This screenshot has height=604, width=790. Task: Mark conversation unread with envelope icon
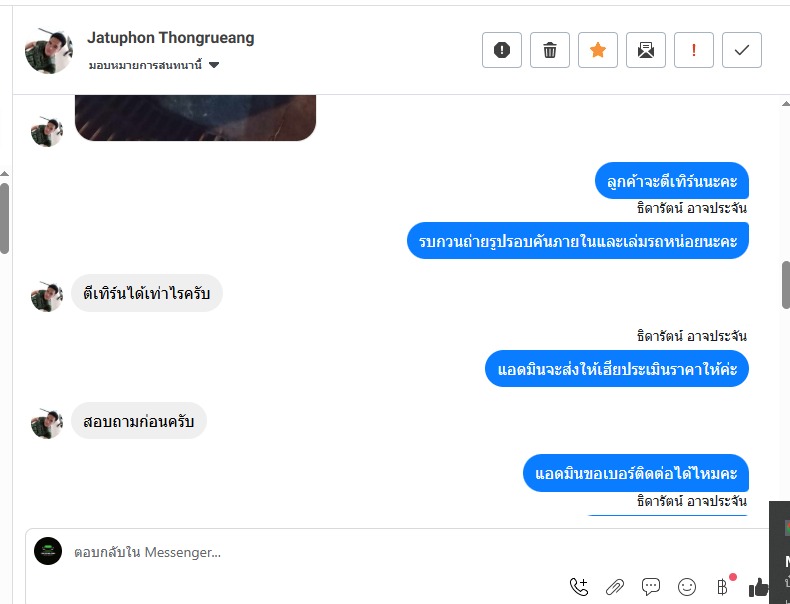[x=646, y=50]
